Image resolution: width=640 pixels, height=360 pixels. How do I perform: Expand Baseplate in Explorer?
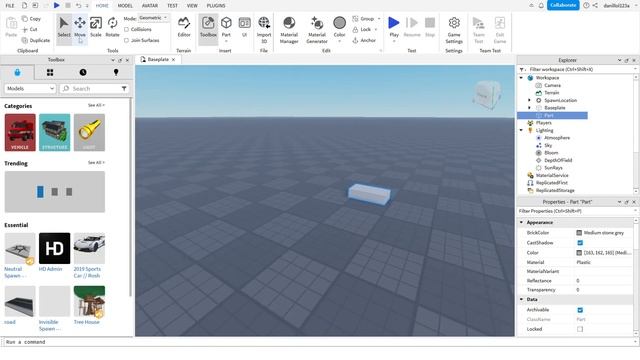[529, 108]
